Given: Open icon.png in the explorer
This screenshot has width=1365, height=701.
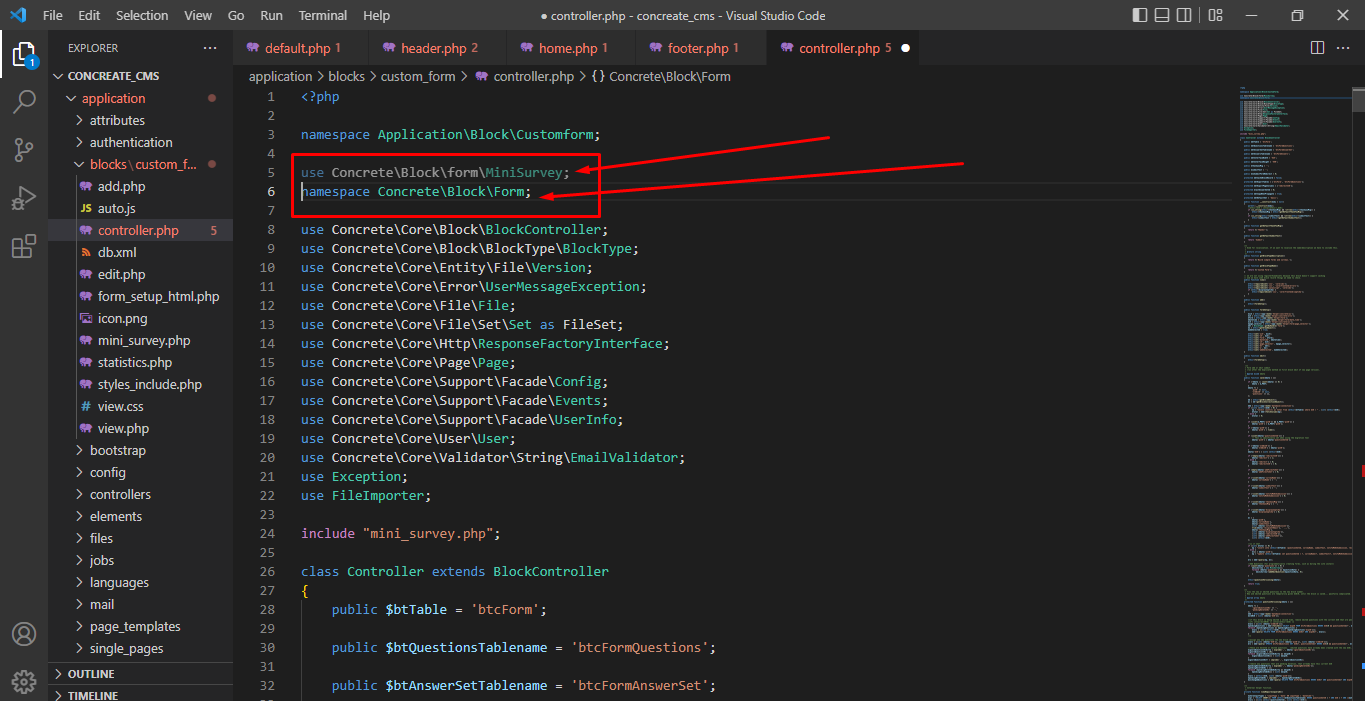Looking at the screenshot, I should (x=141, y=318).
